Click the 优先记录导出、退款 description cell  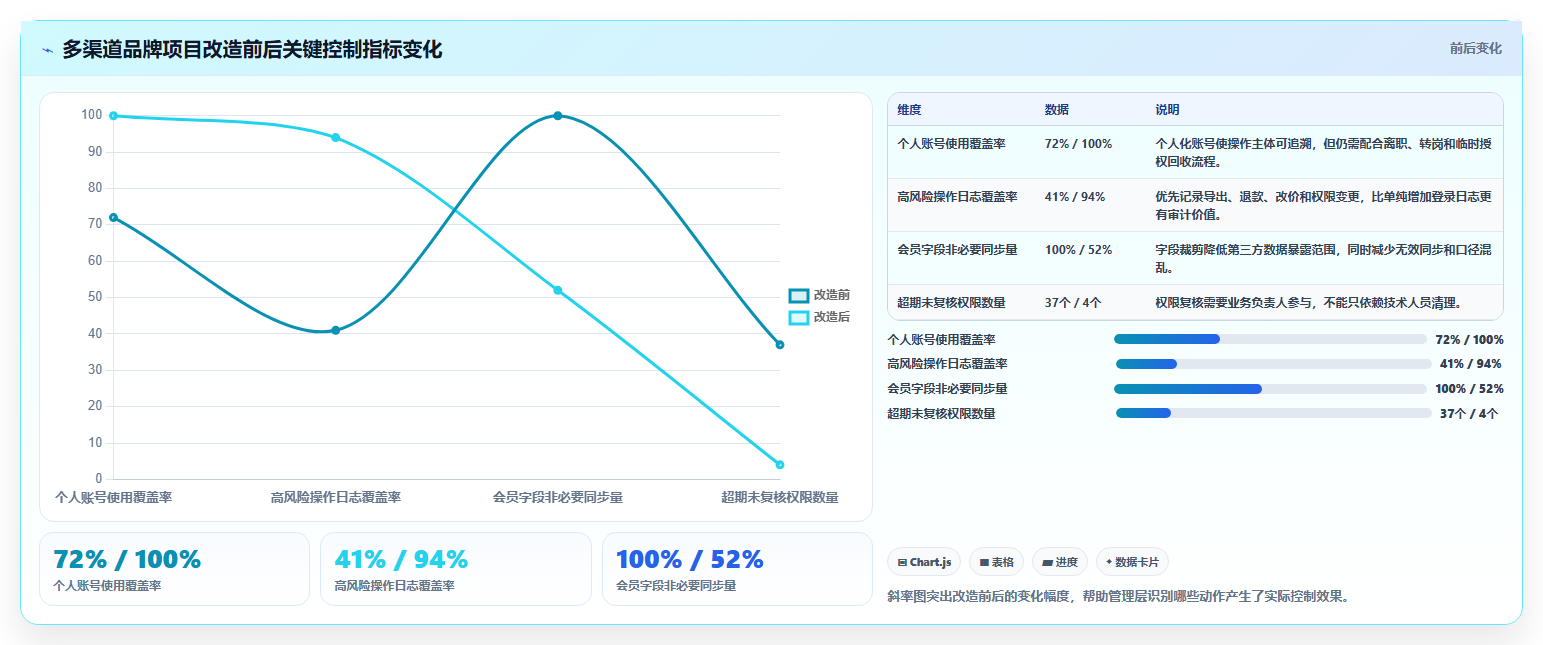(1324, 205)
